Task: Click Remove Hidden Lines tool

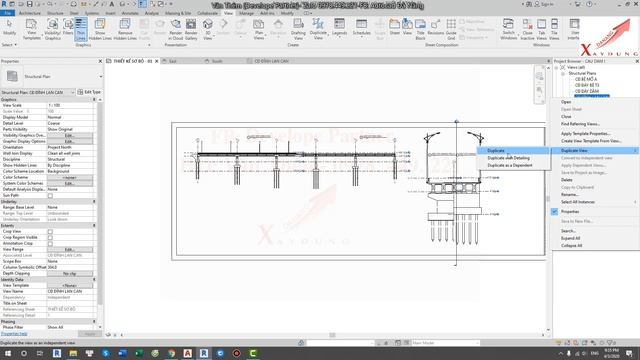Action: [125, 29]
